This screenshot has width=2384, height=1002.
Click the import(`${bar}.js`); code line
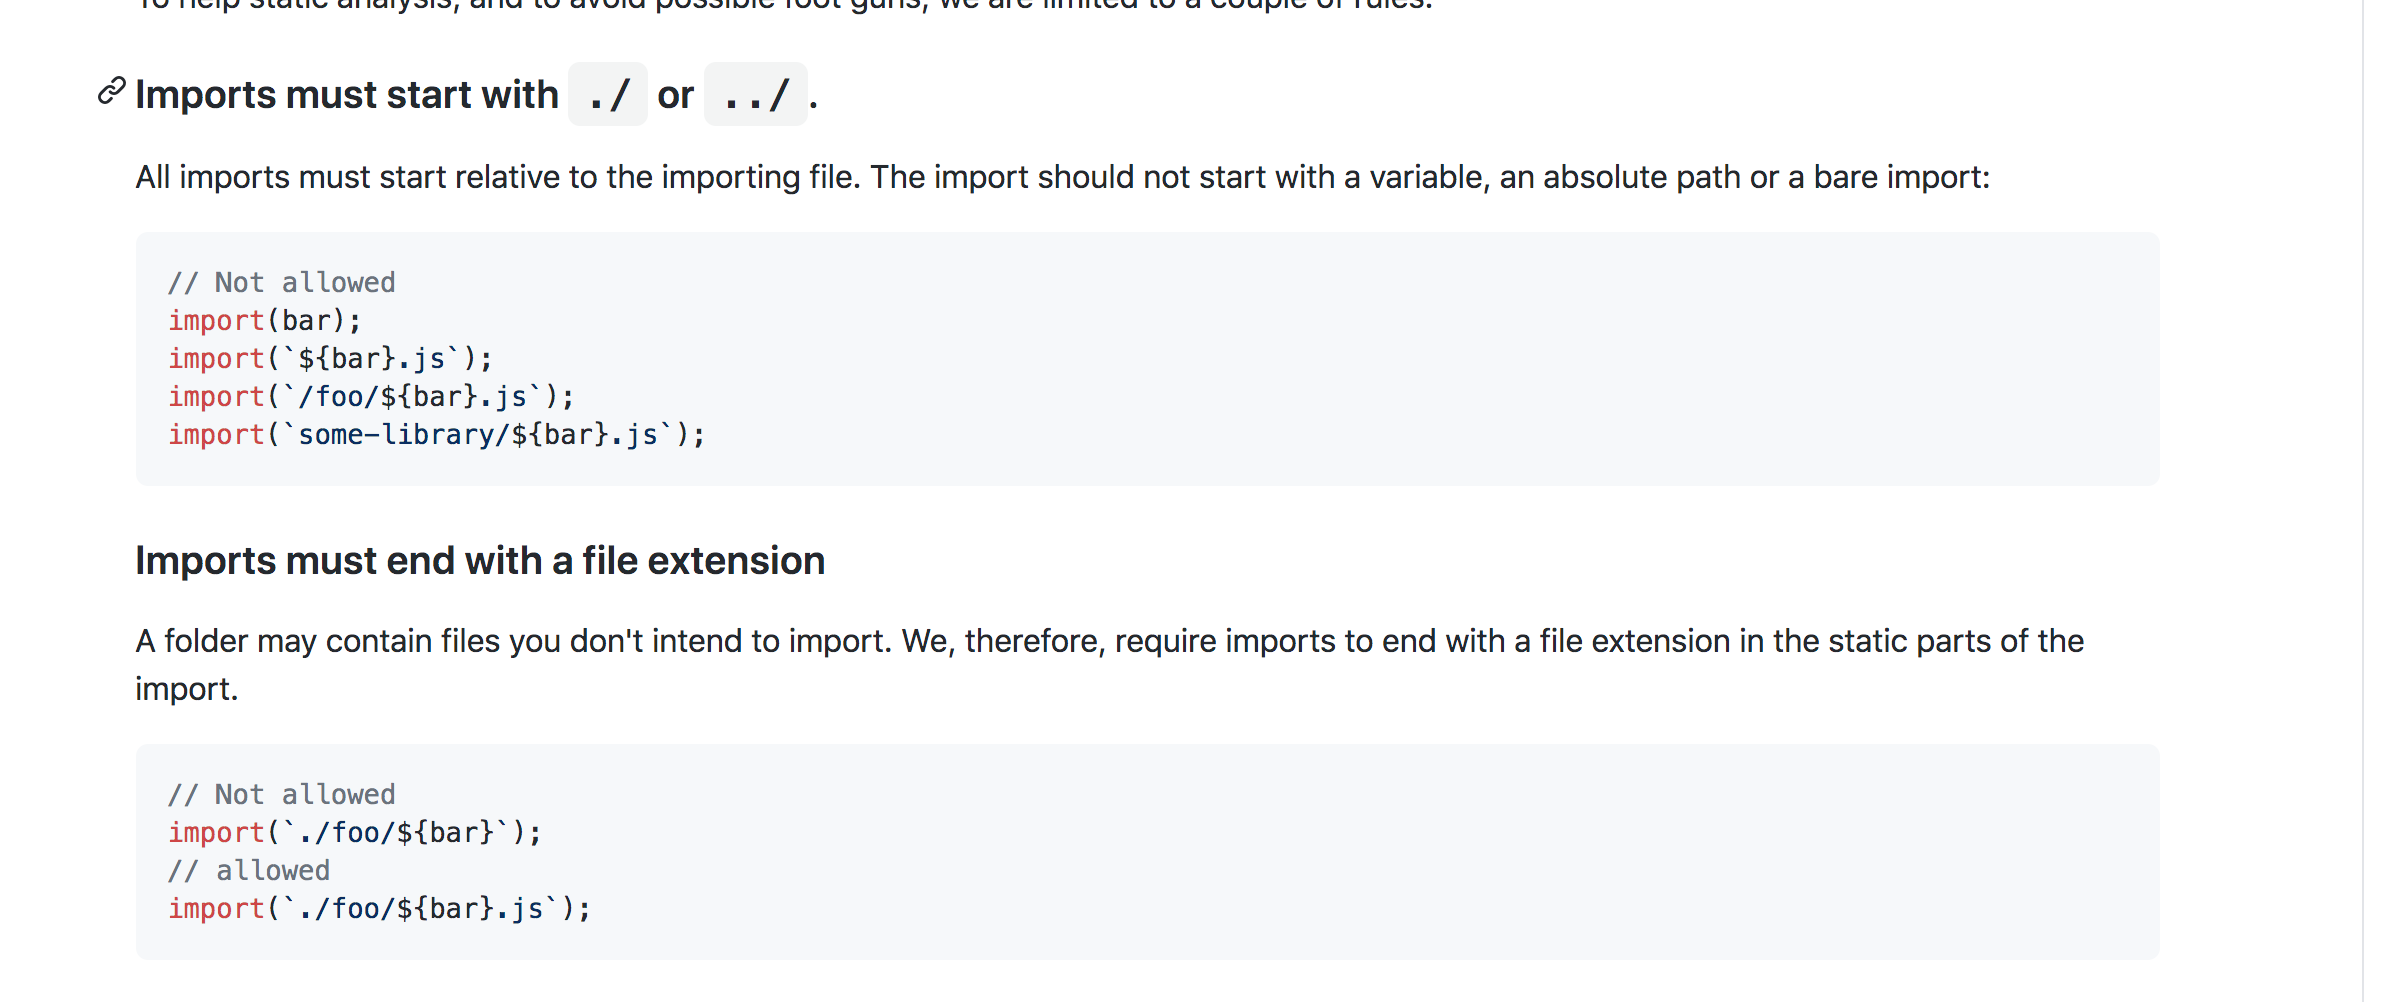click(330, 359)
